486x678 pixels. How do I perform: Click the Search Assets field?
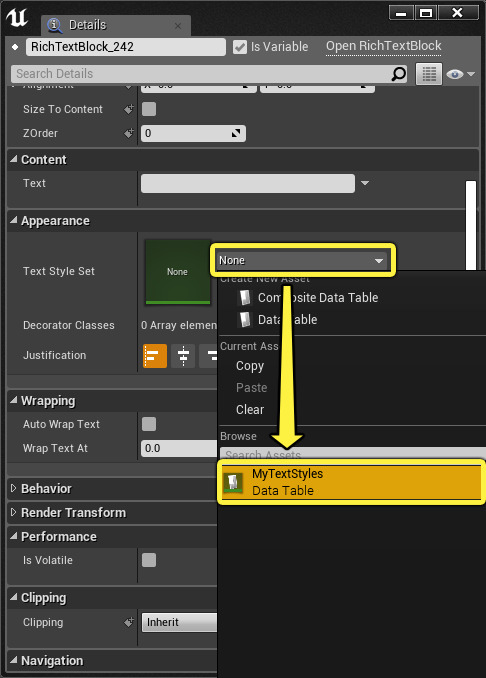click(352, 454)
